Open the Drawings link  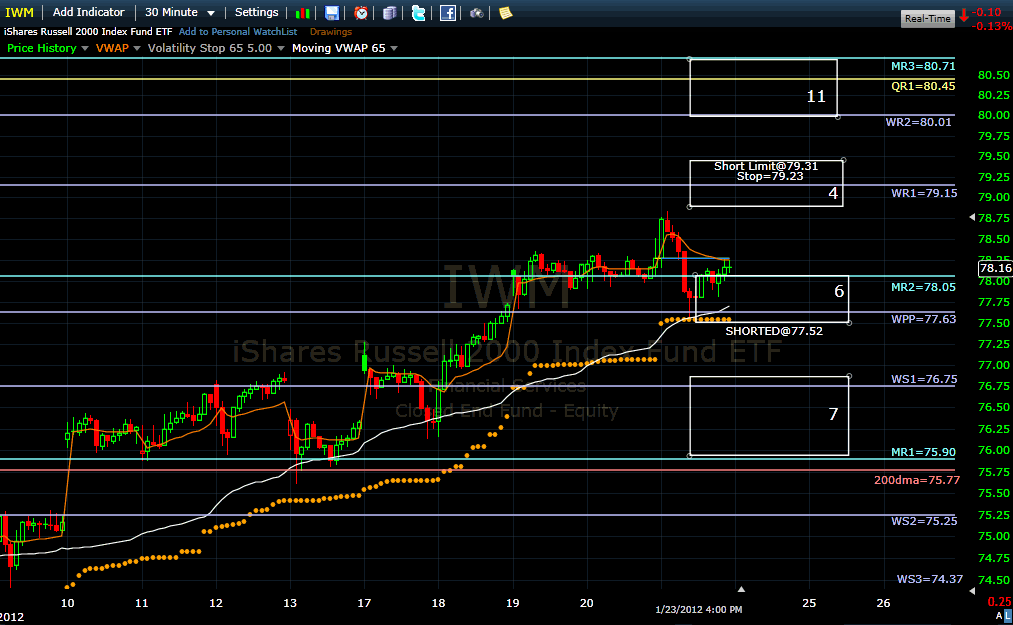click(x=331, y=32)
